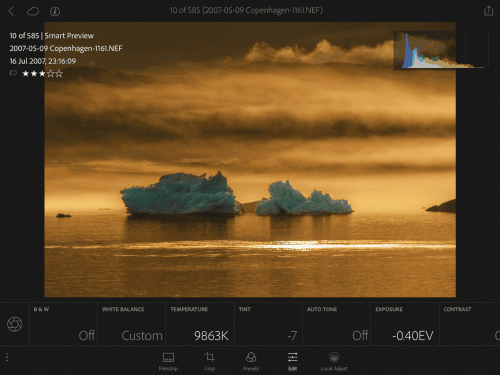Open the White Balance Custom dropdown
Viewport: 500px width, 375px height.
pyautogui.click(x=132, y=324)
